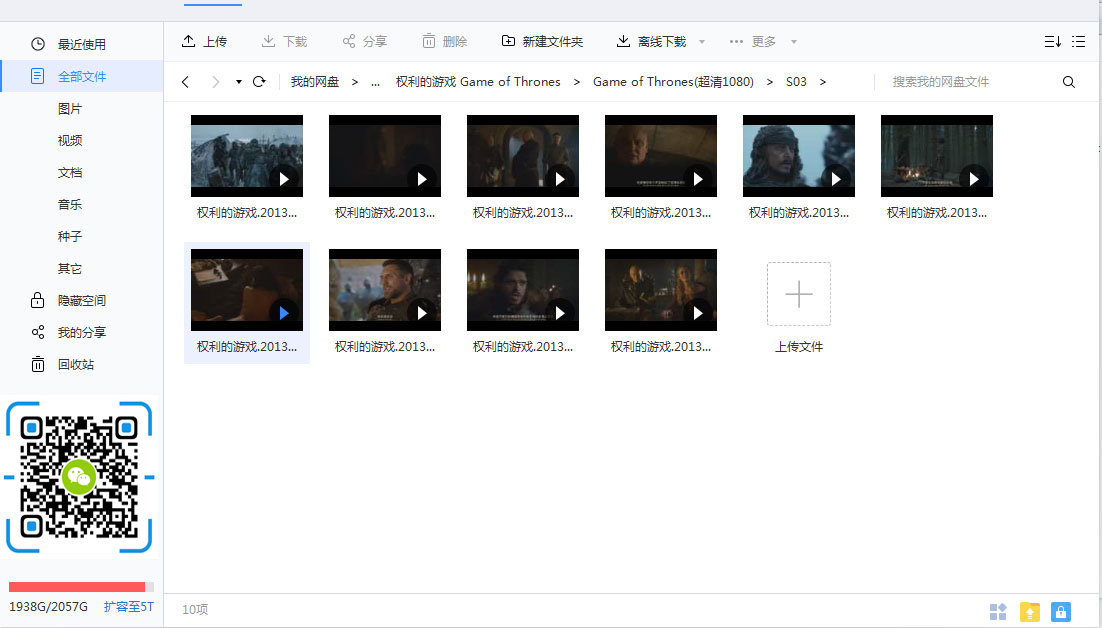Play the first video in top row
The height and width of the screenshot is (628, 1102).
[284, 179]
